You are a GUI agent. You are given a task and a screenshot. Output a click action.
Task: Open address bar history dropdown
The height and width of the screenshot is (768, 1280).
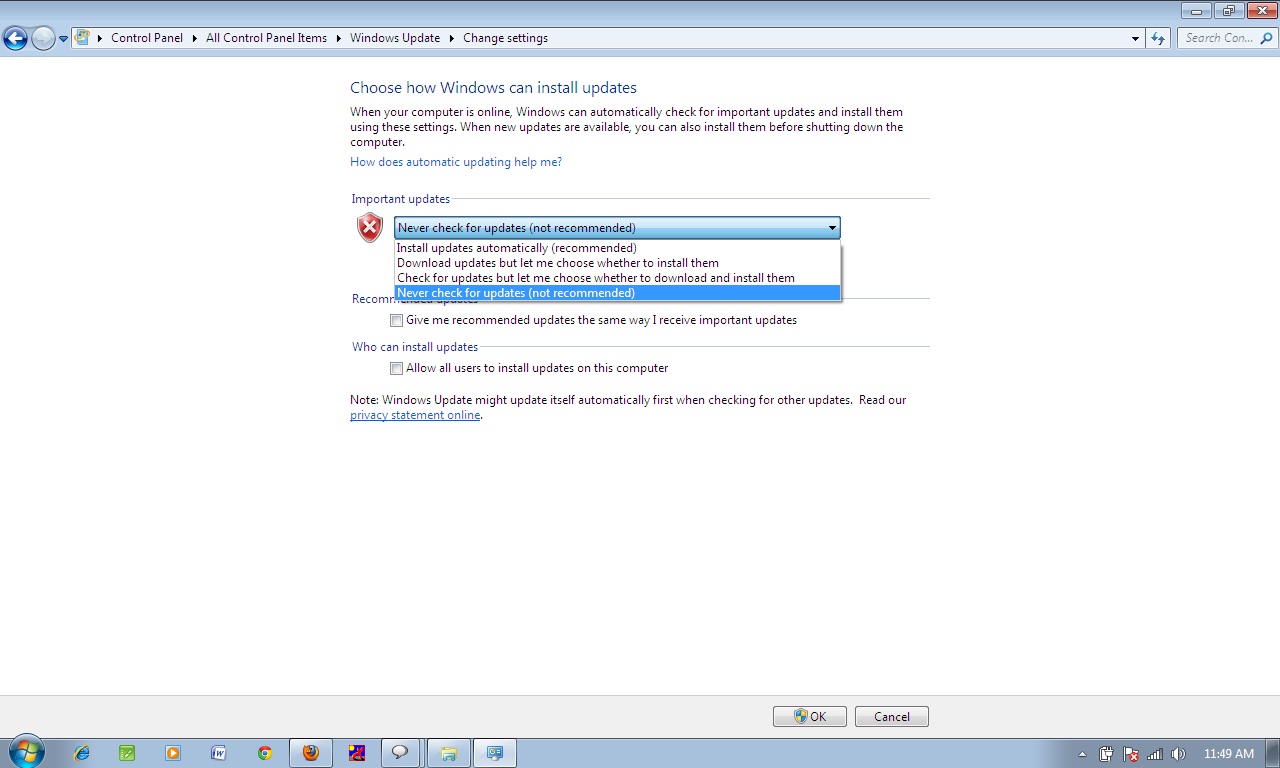click(x=1135, y=38)
